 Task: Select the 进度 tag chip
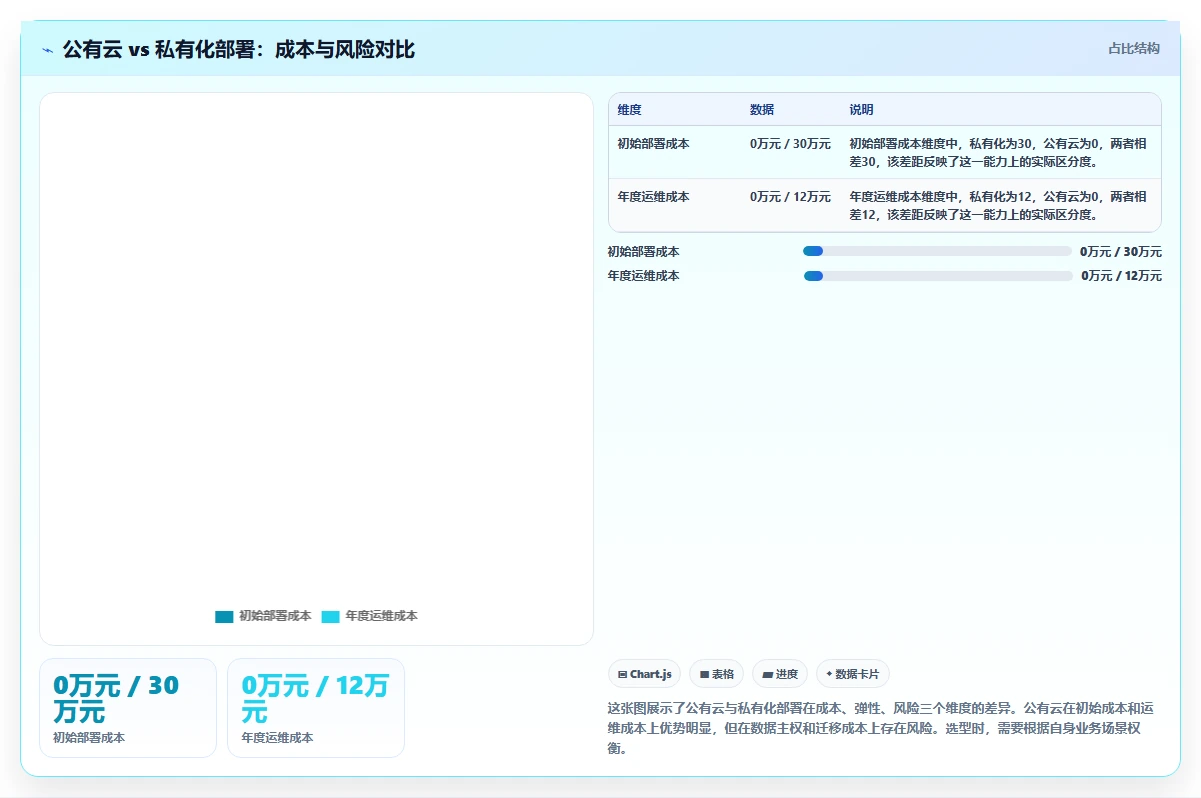click(780, 674)
